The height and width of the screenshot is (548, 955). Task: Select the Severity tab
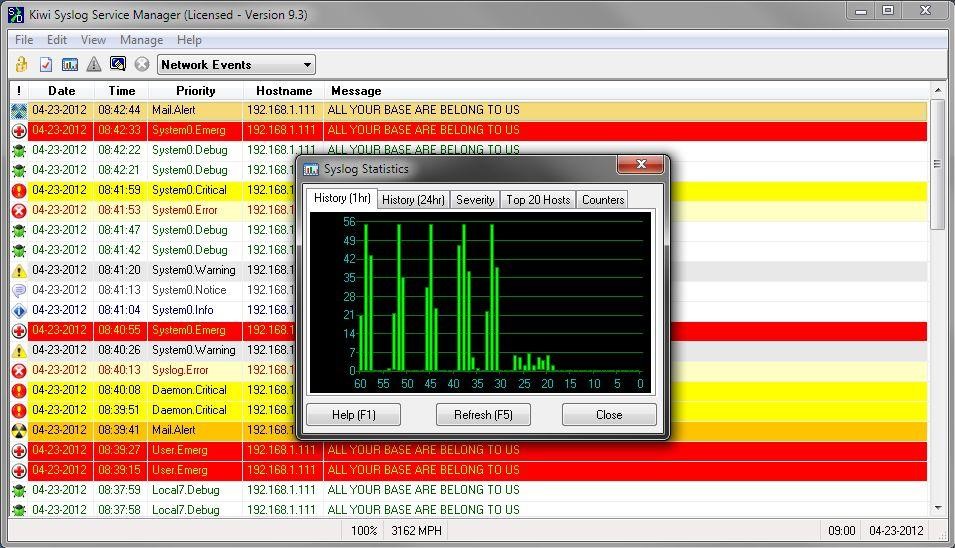(475, 200)
